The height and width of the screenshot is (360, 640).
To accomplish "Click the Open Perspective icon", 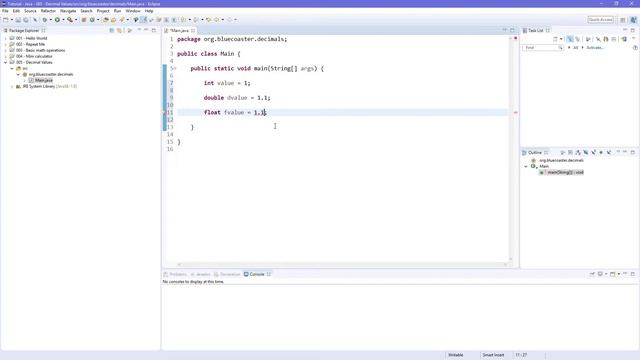I will point(623,20).
